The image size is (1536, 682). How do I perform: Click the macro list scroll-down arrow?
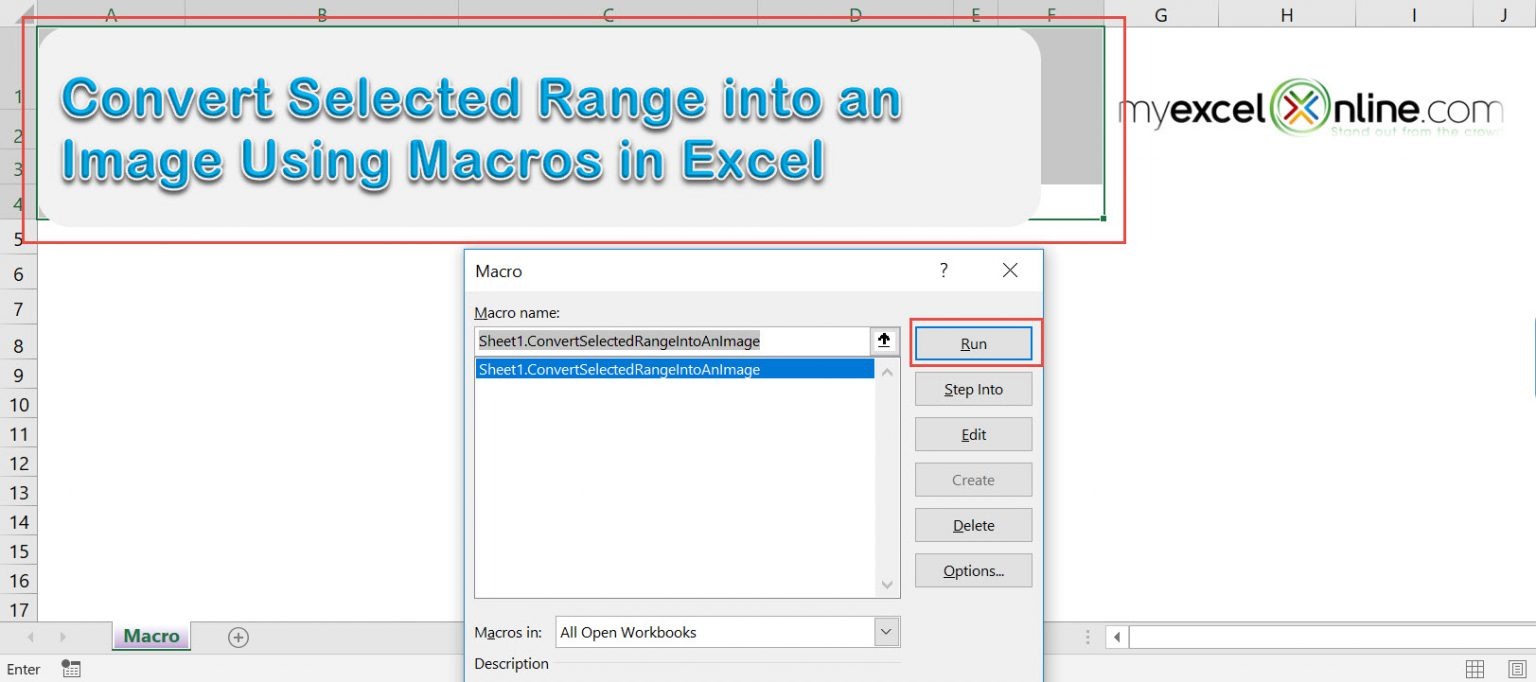886,585
